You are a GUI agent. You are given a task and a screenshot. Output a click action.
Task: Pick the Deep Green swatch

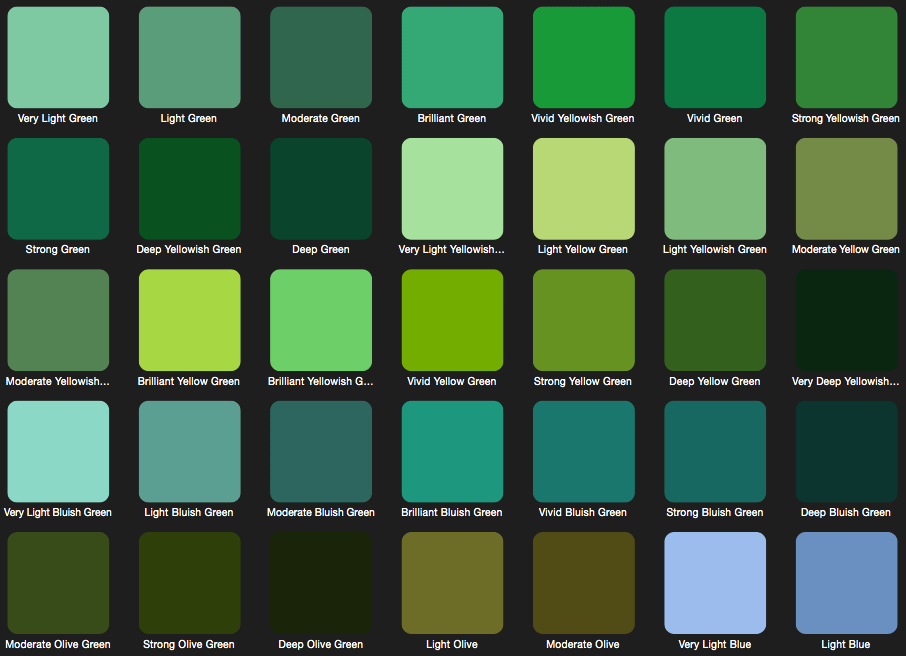pos(320,188)
